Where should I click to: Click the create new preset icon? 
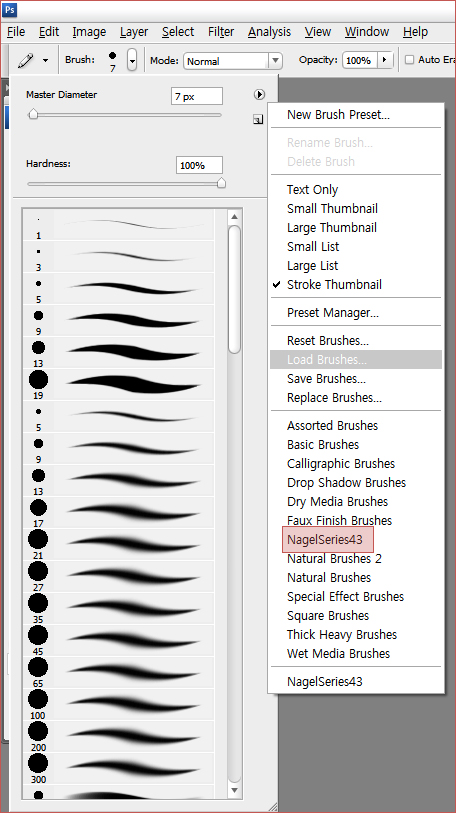coord(258,120)
